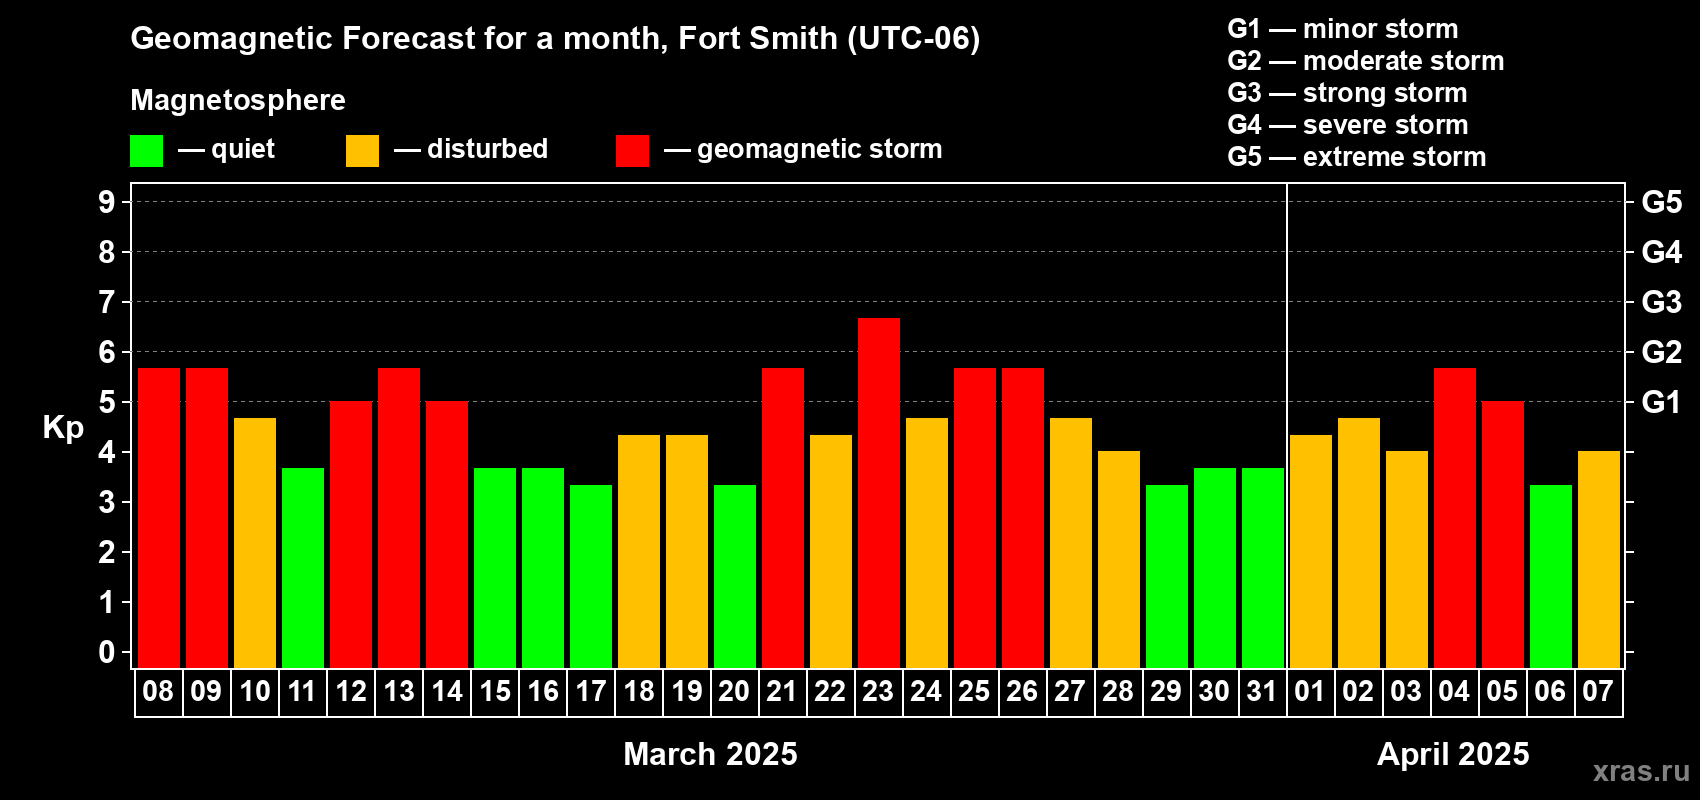Screen dimensions: 1700x800
Task: Select the green bar for March 31
Action: [1263, 568]
